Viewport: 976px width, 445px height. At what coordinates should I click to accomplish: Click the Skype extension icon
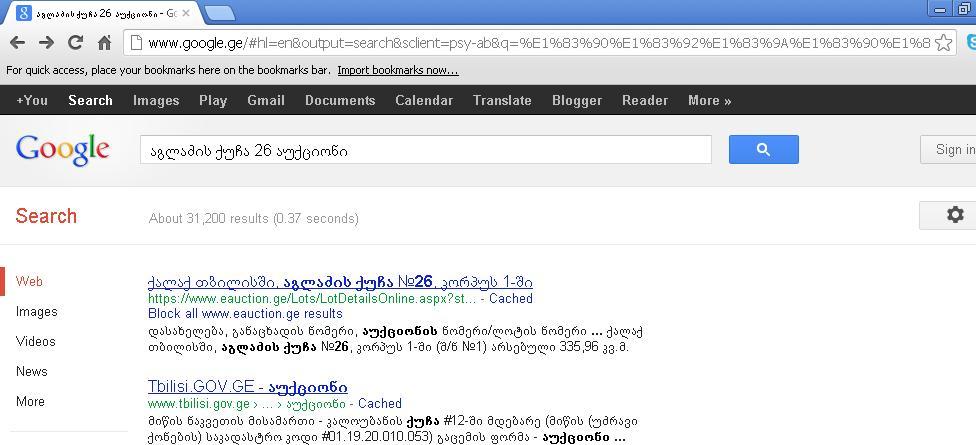[970, 42]
